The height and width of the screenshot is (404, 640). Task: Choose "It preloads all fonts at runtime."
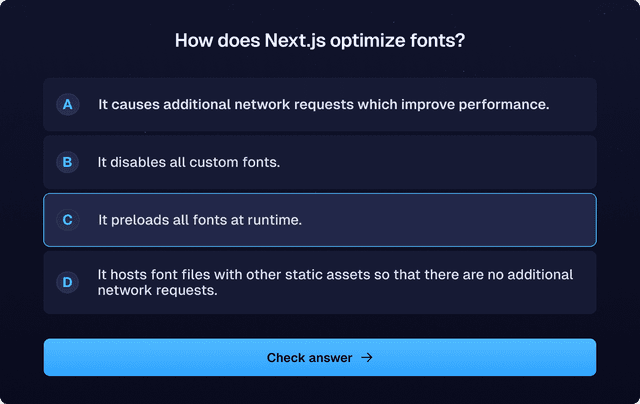point(320,220)
